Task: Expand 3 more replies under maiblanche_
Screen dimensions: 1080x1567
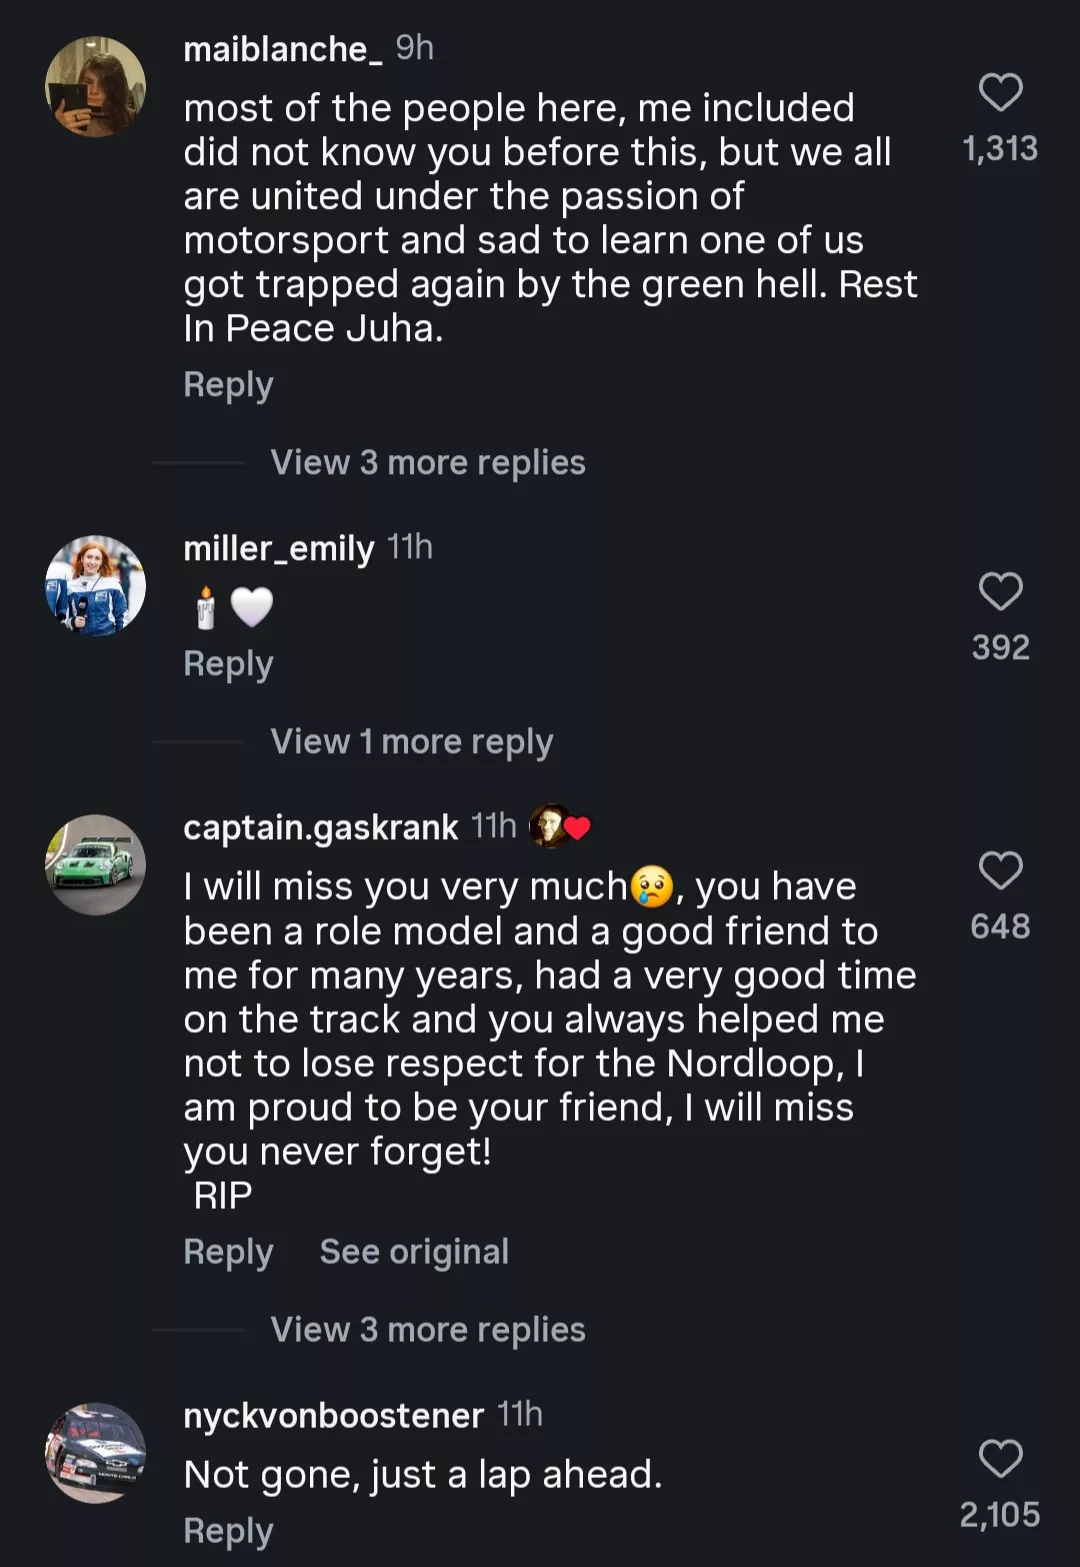Action: (427, 462)
